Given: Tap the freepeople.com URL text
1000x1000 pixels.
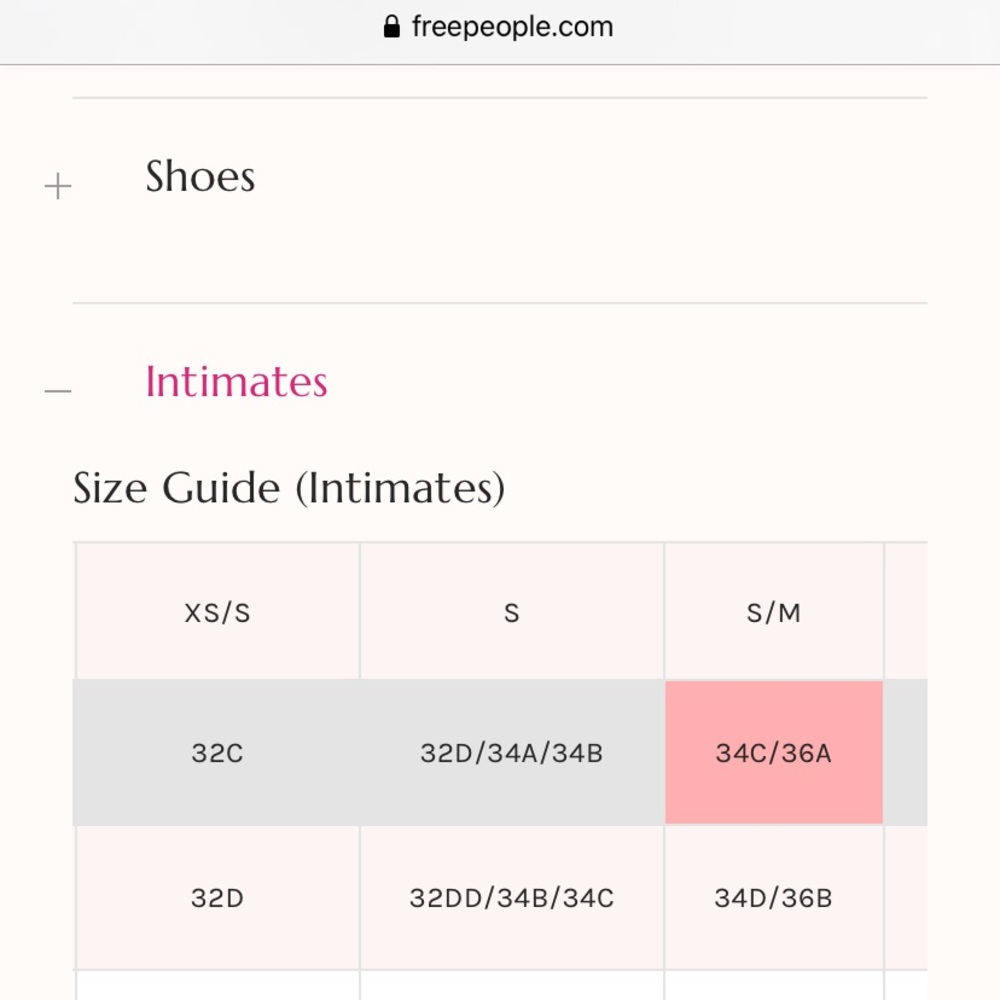Looking at the screenshot, I should [x=512, y=27].
